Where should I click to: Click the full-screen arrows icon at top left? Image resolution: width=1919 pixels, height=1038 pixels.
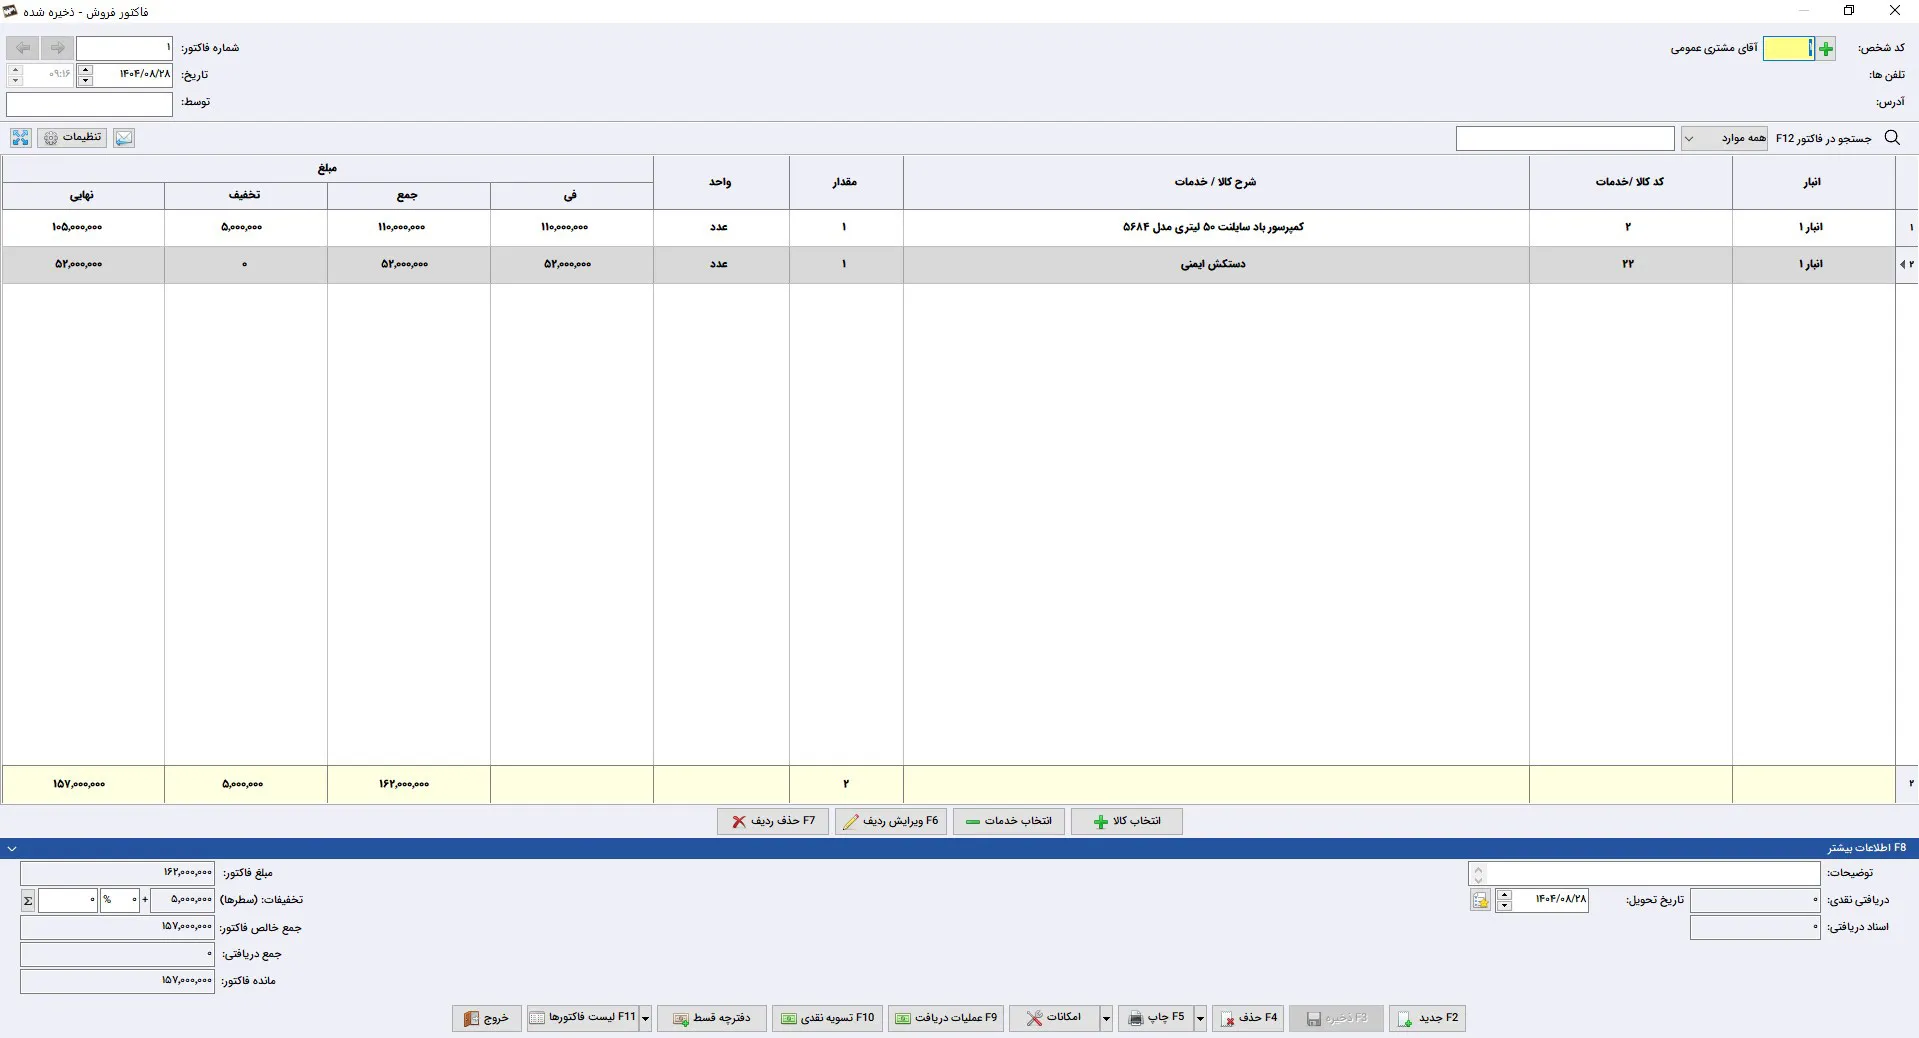tap(20, 138)
